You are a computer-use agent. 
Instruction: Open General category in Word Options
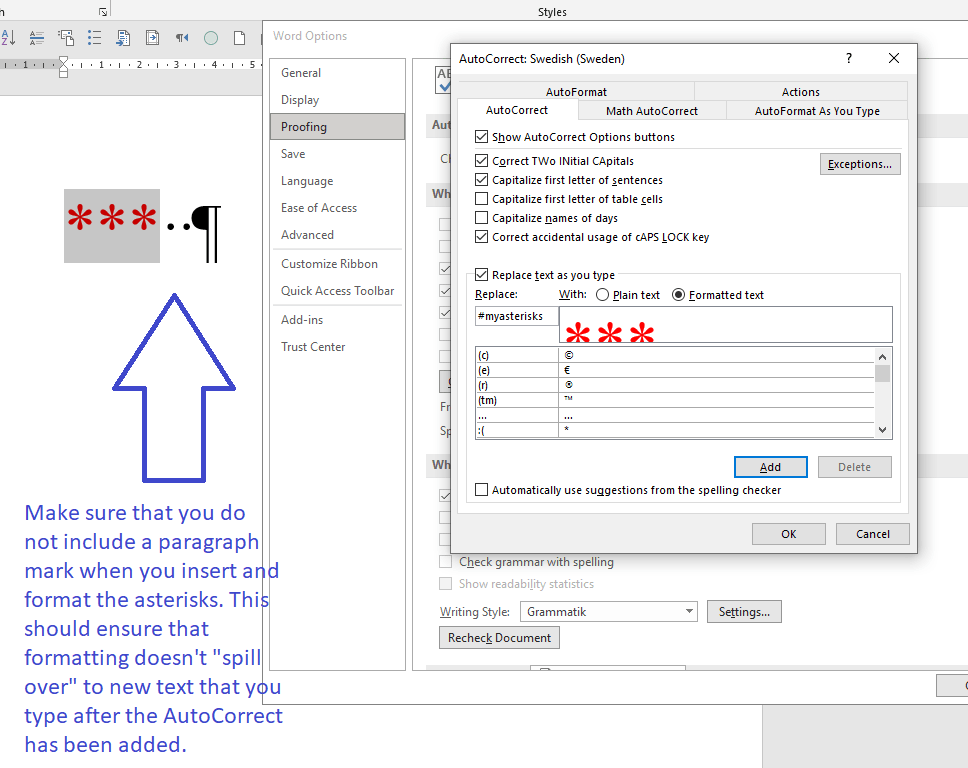[x=337, y=73]
